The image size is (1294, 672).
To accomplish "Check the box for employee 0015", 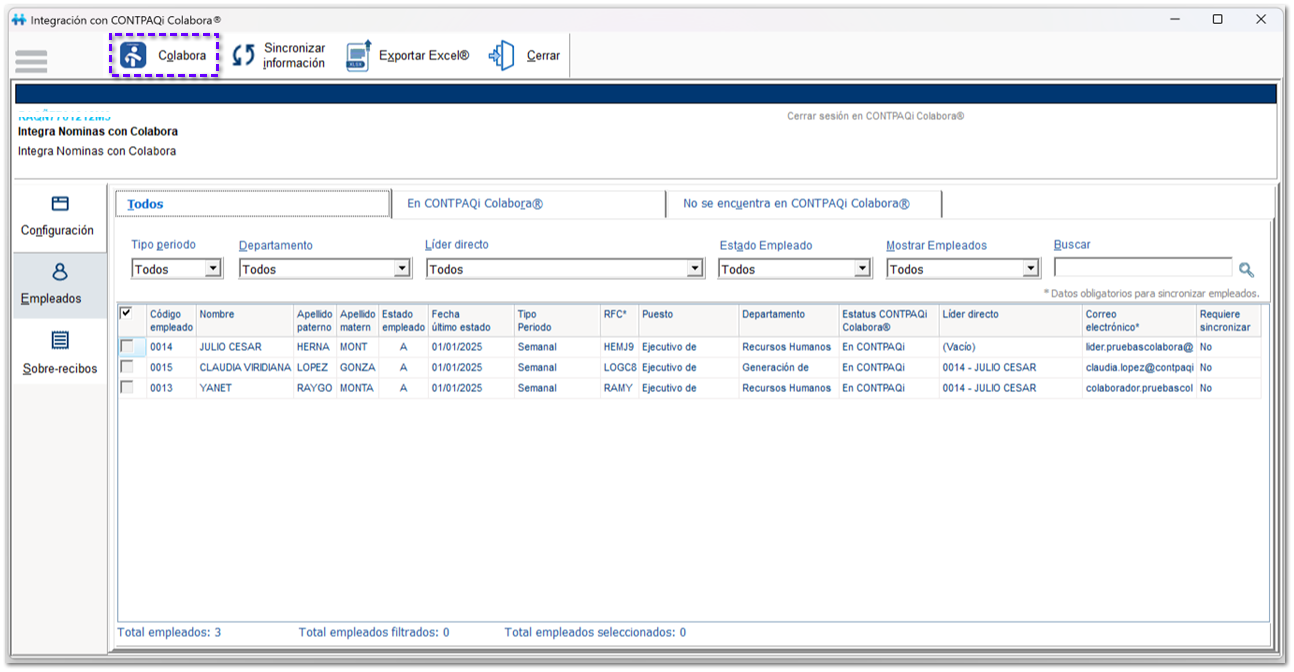I will tap(126, 367).
